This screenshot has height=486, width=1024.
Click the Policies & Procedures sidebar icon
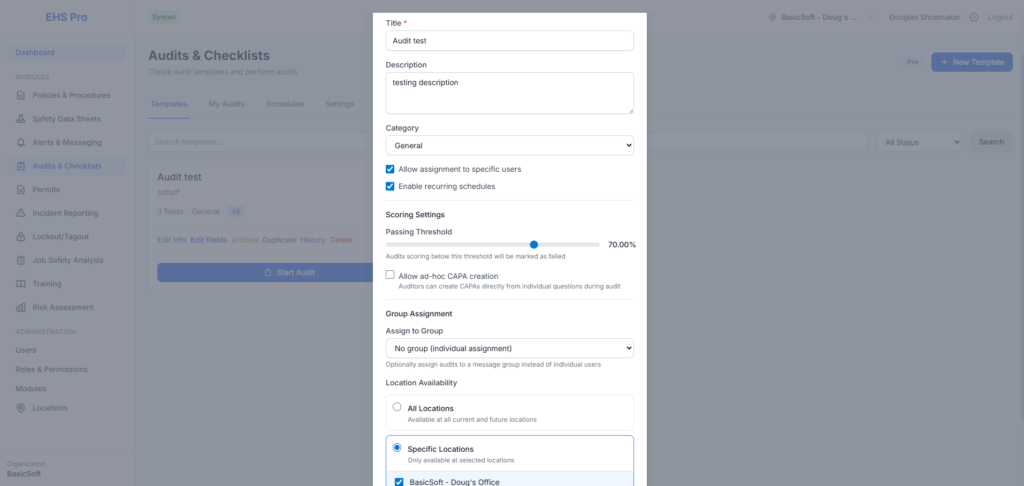tap(22, 96)
